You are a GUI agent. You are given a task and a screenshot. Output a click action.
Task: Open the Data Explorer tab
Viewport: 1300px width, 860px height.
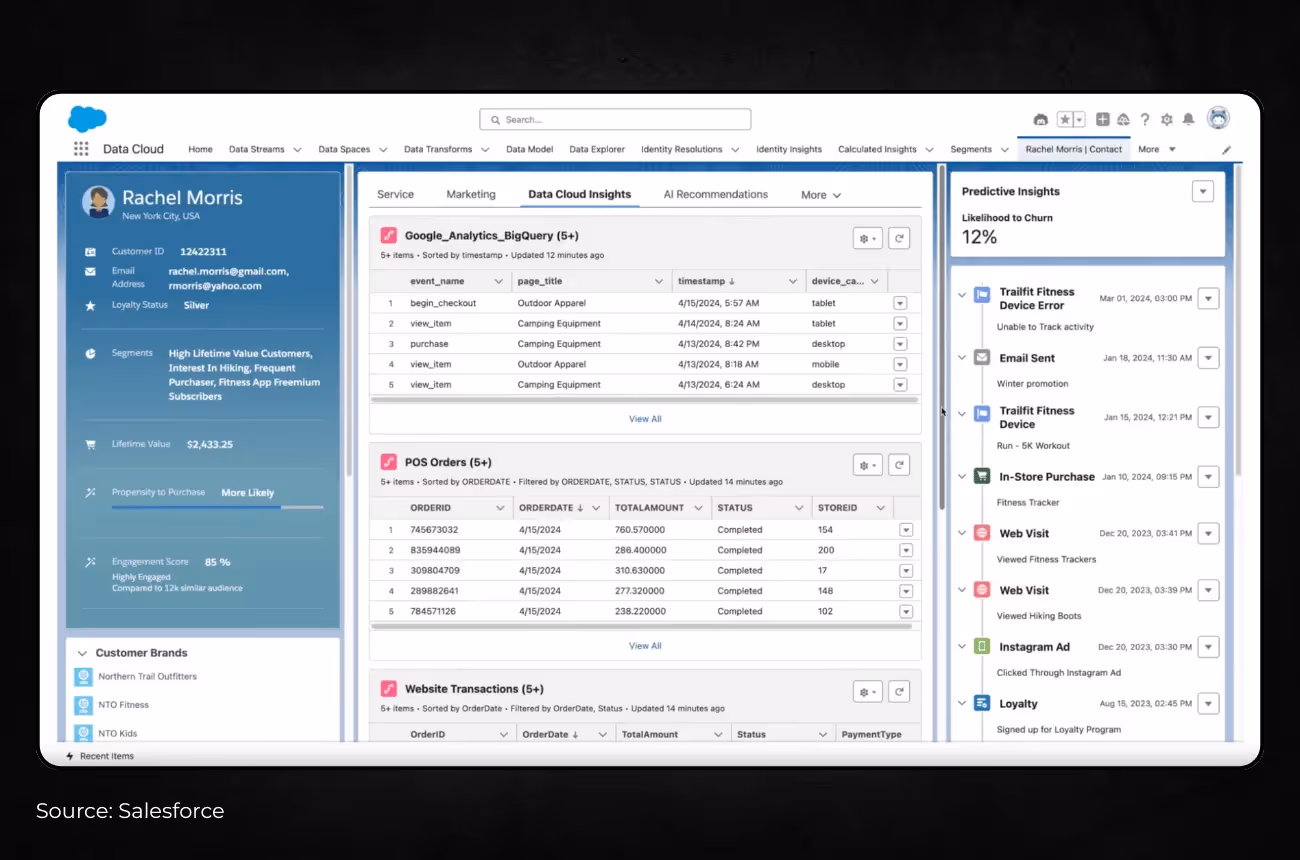coord(597,149)
